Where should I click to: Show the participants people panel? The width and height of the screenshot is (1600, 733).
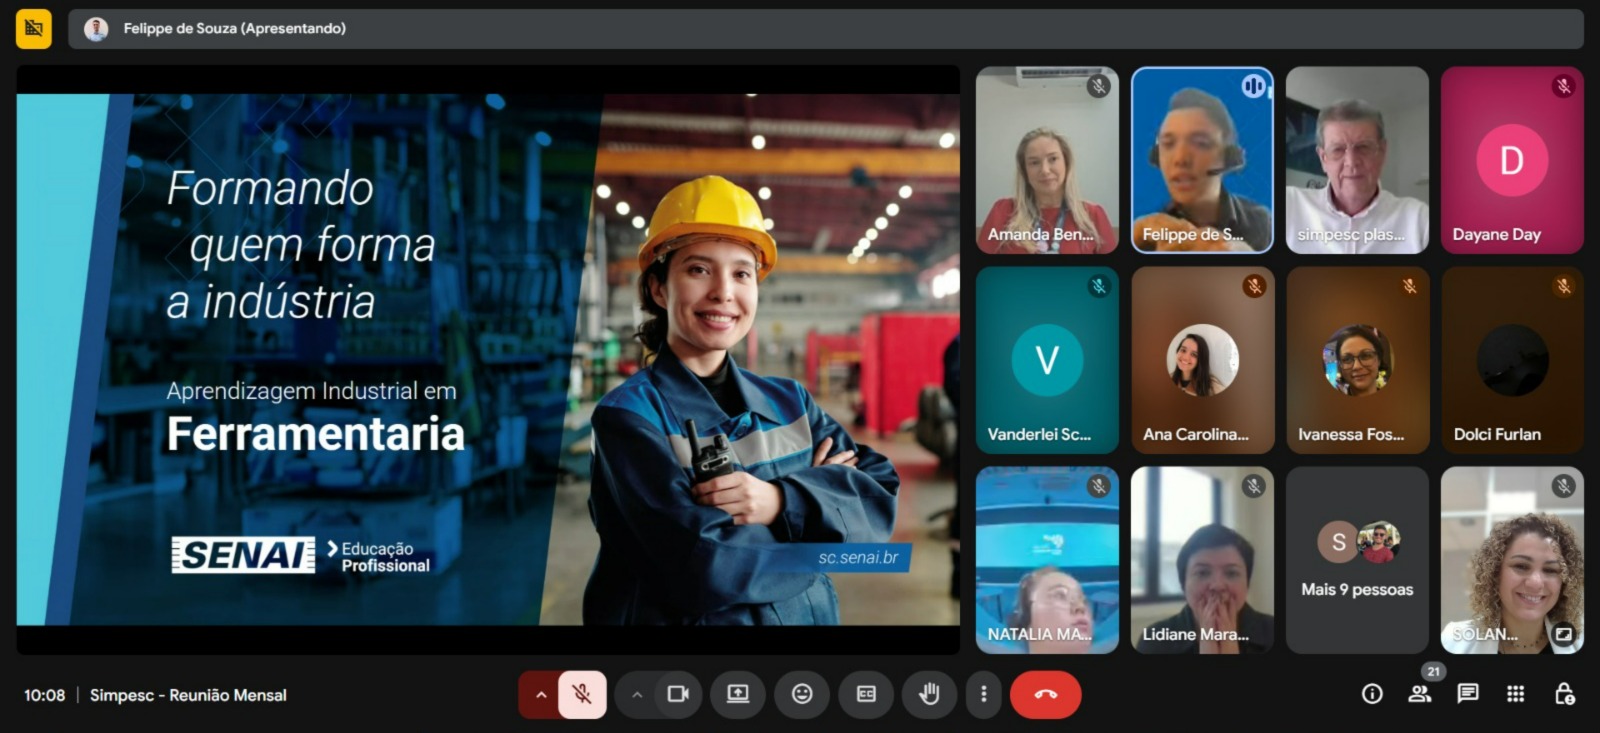(x=1419, y=694)
